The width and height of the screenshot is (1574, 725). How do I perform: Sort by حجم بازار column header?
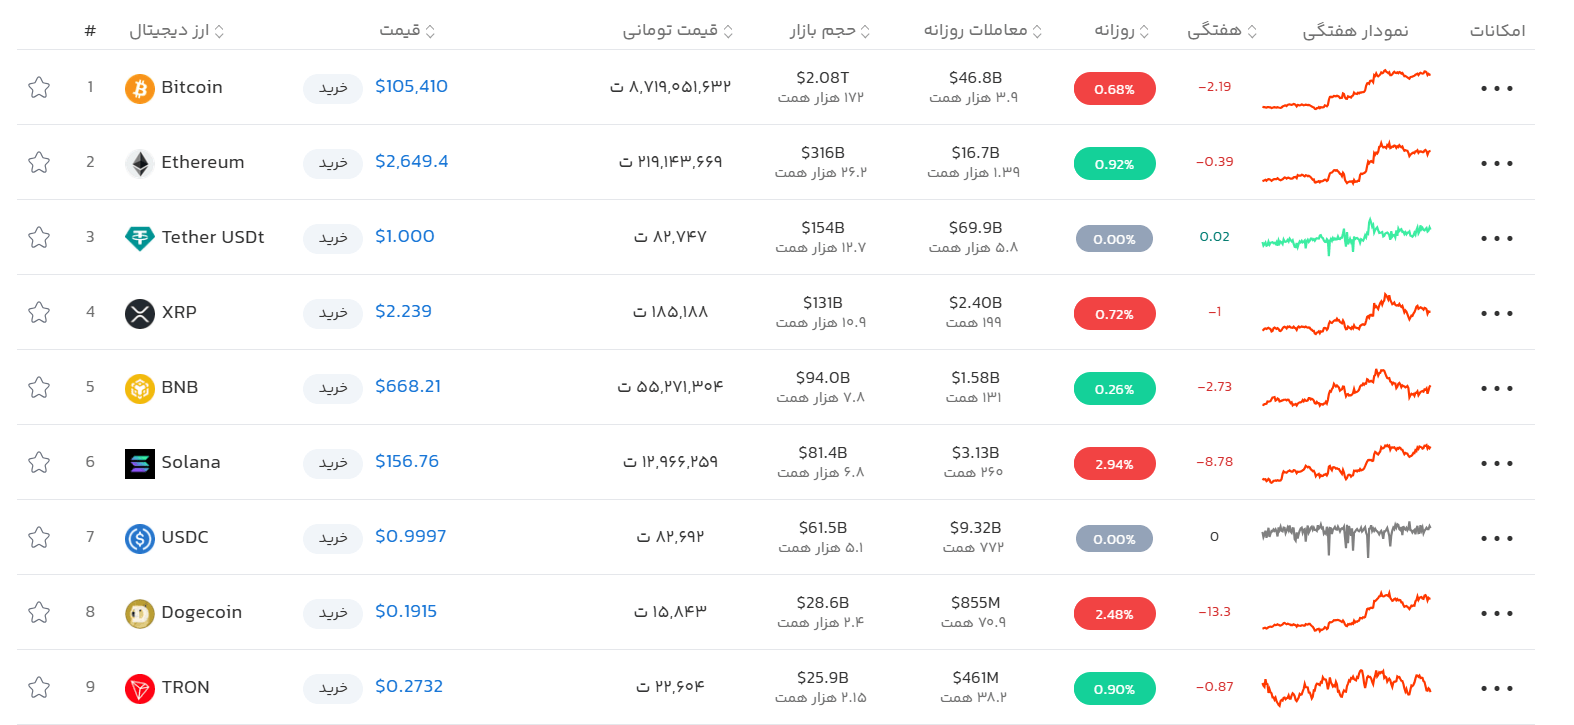pos(830,30)
